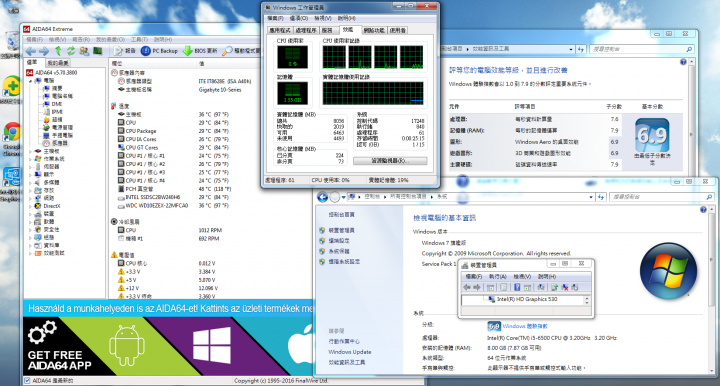The height and width of the screenshot is (386, 720).
Task: Switch to 網路功能 networking tab in Task Manager
Action: coord(374,30)
